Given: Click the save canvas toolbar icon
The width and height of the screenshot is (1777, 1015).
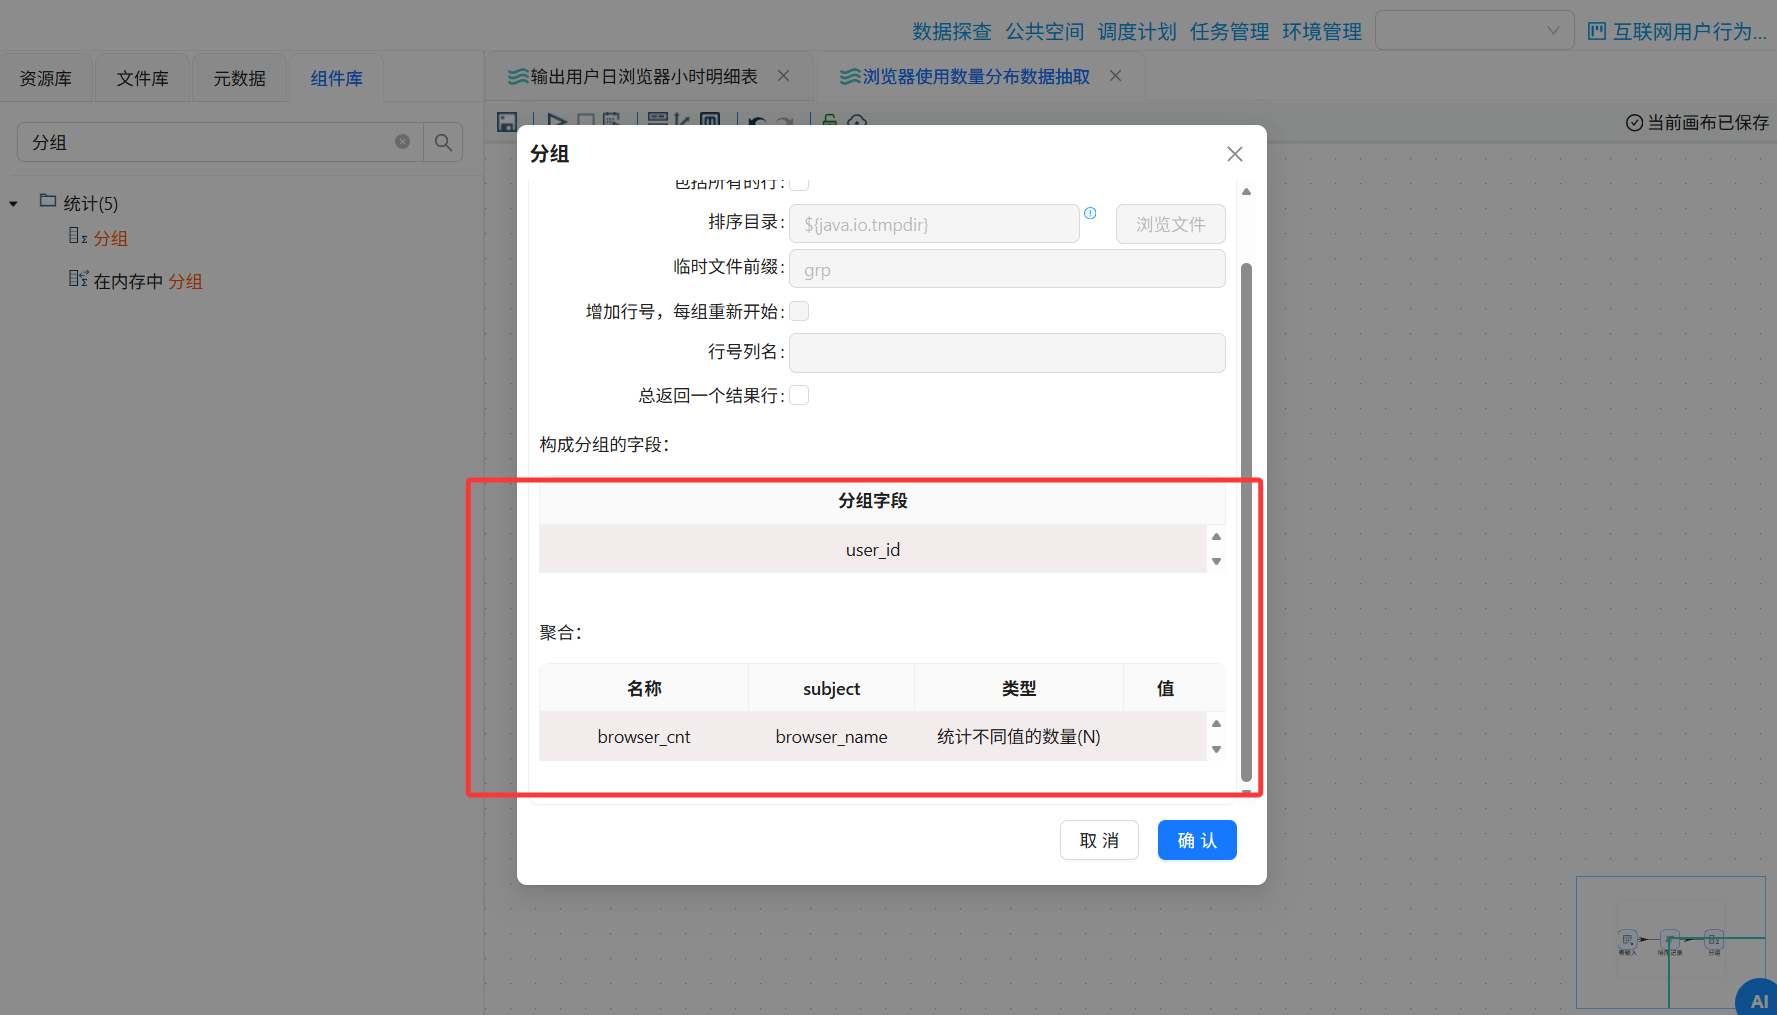Looking at the screenshot, I should (507, 122).
